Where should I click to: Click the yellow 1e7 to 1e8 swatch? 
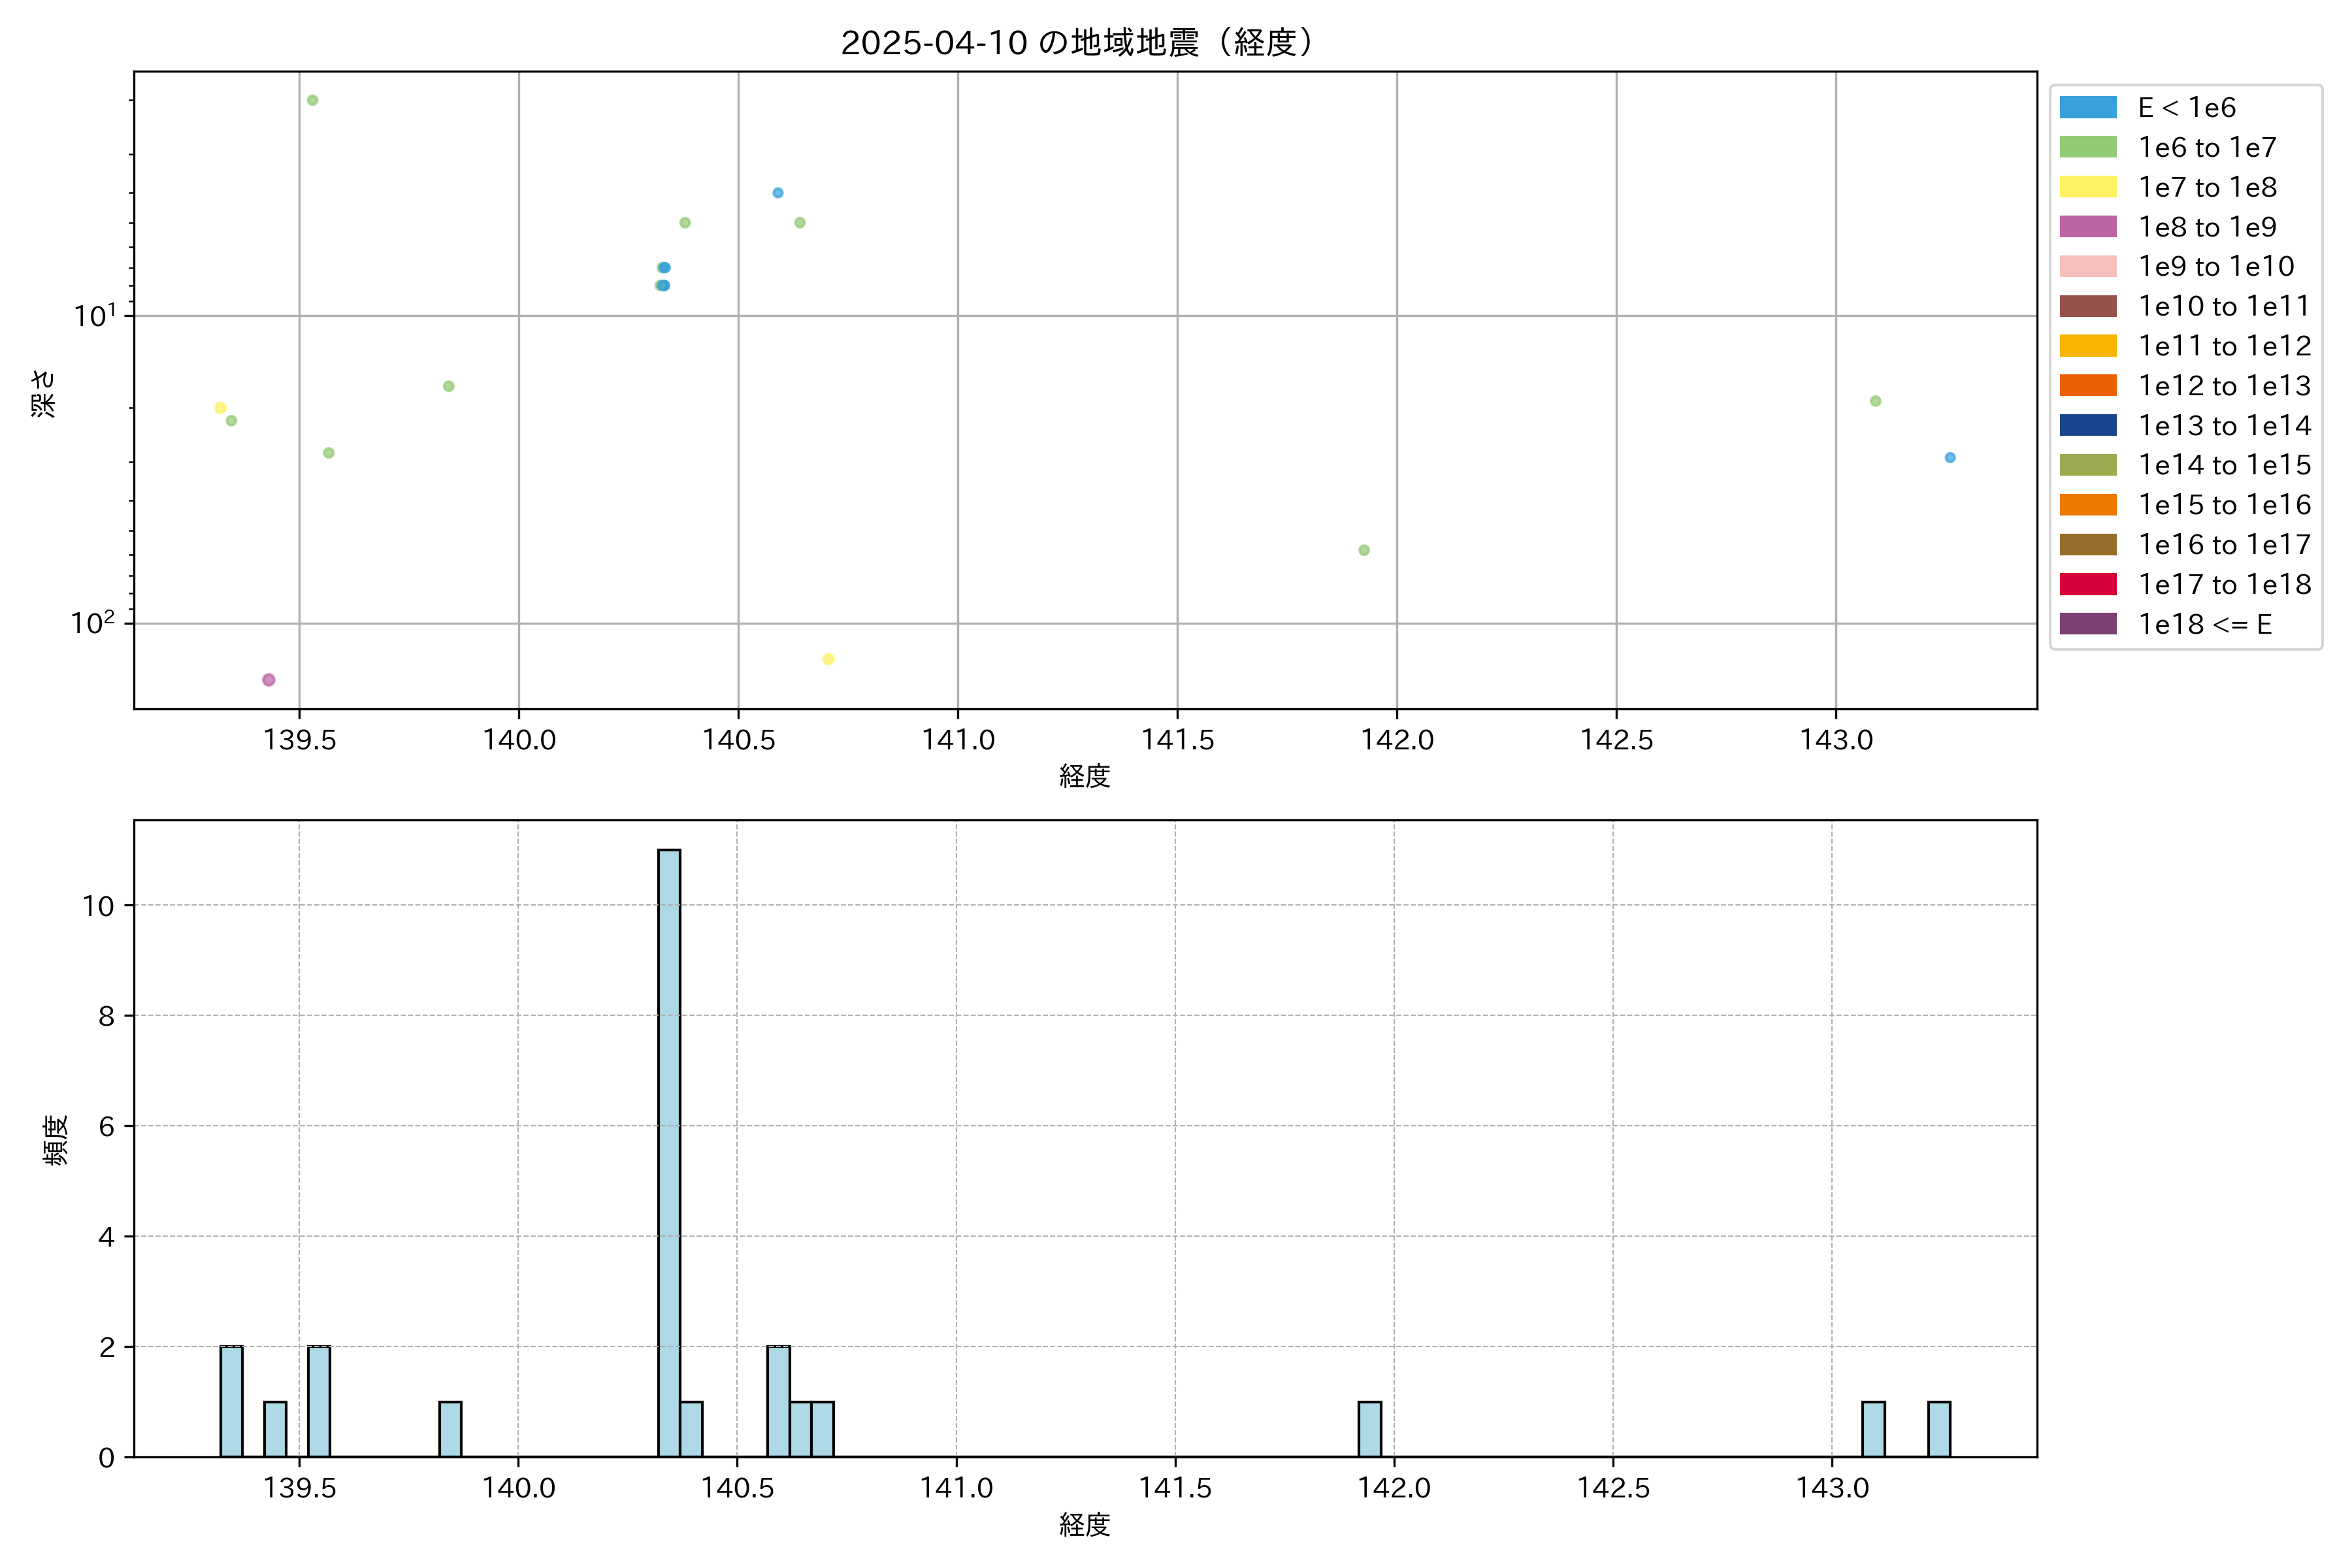coord(2087,187)
